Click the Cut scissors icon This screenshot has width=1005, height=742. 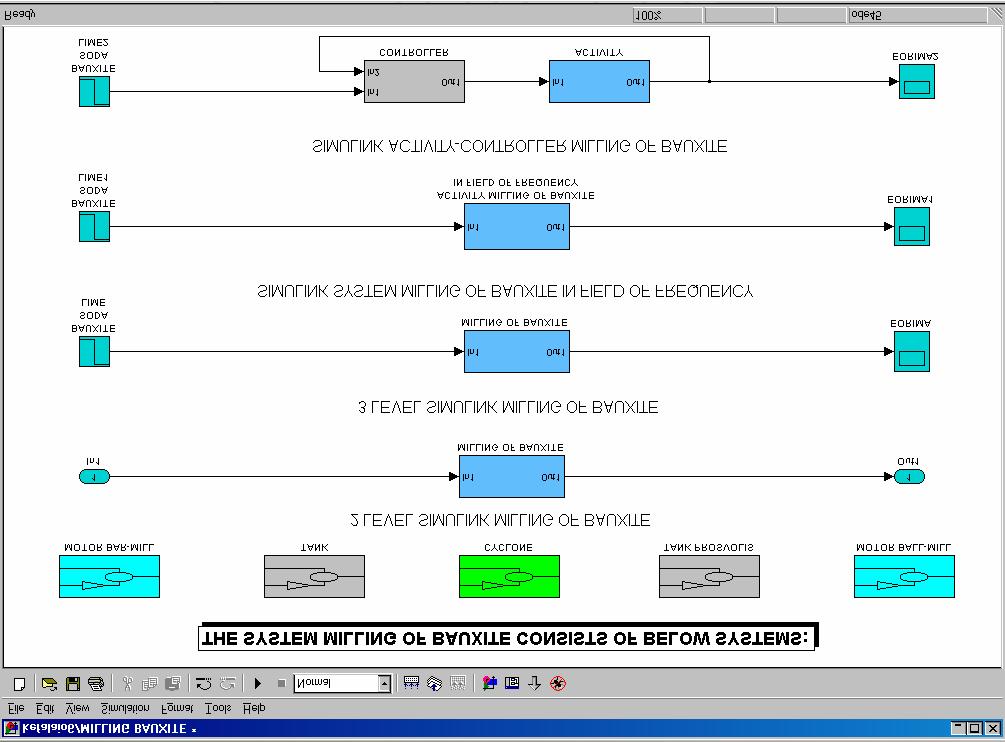[x=127, y=684]
